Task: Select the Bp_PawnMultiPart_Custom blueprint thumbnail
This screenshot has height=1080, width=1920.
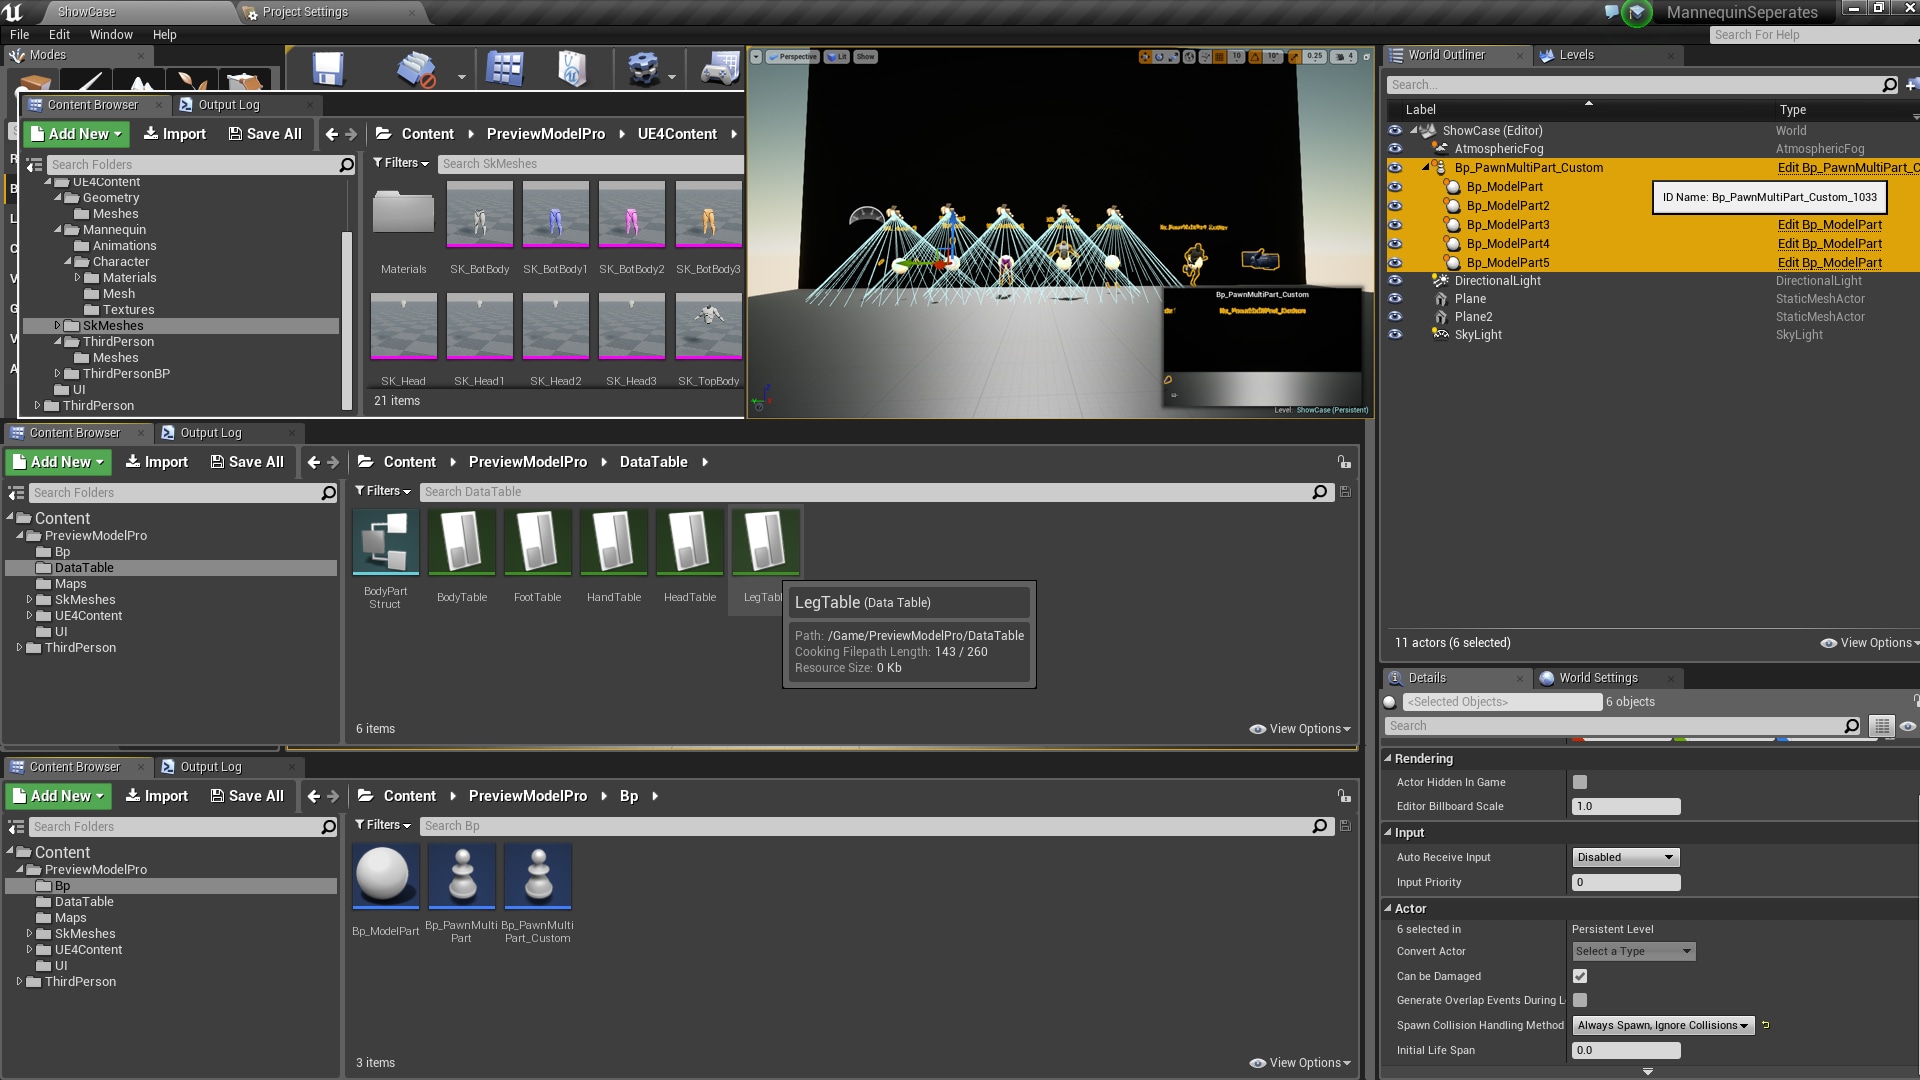Action: coord(538,877)
